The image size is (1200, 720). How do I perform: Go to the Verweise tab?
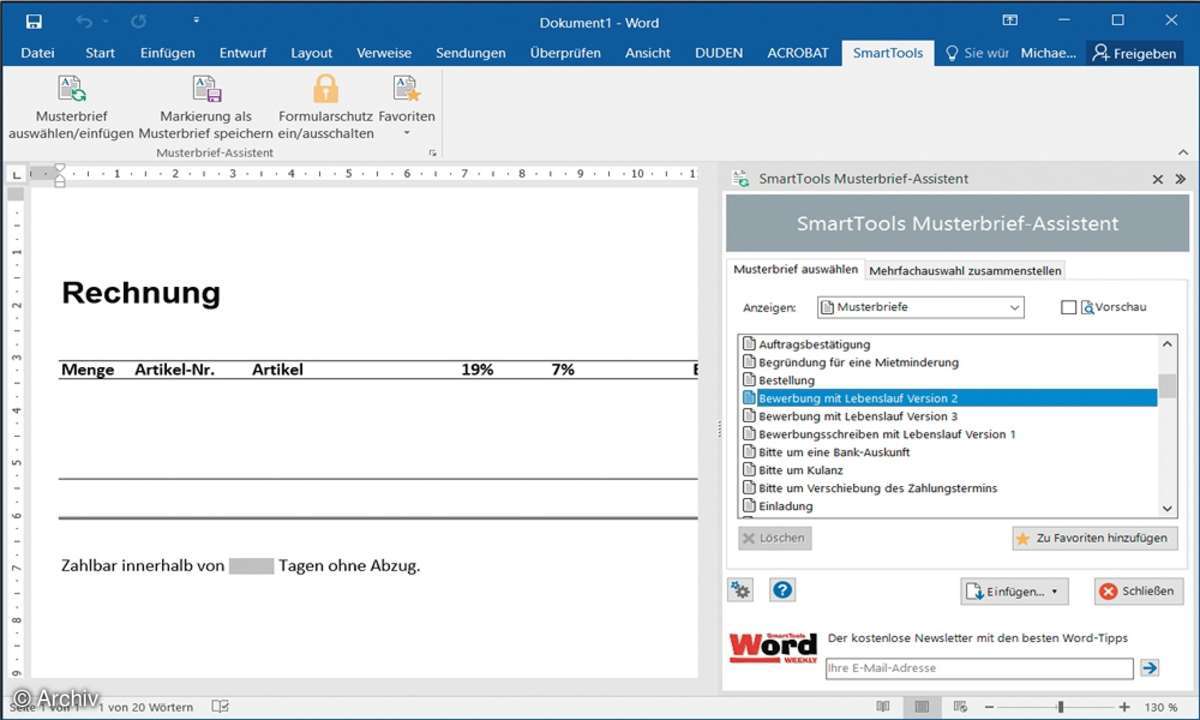click(384, 53)
